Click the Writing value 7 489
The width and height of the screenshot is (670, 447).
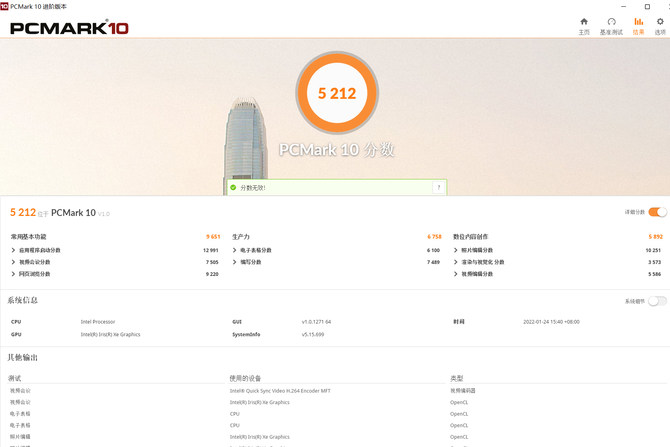[433, 262]
